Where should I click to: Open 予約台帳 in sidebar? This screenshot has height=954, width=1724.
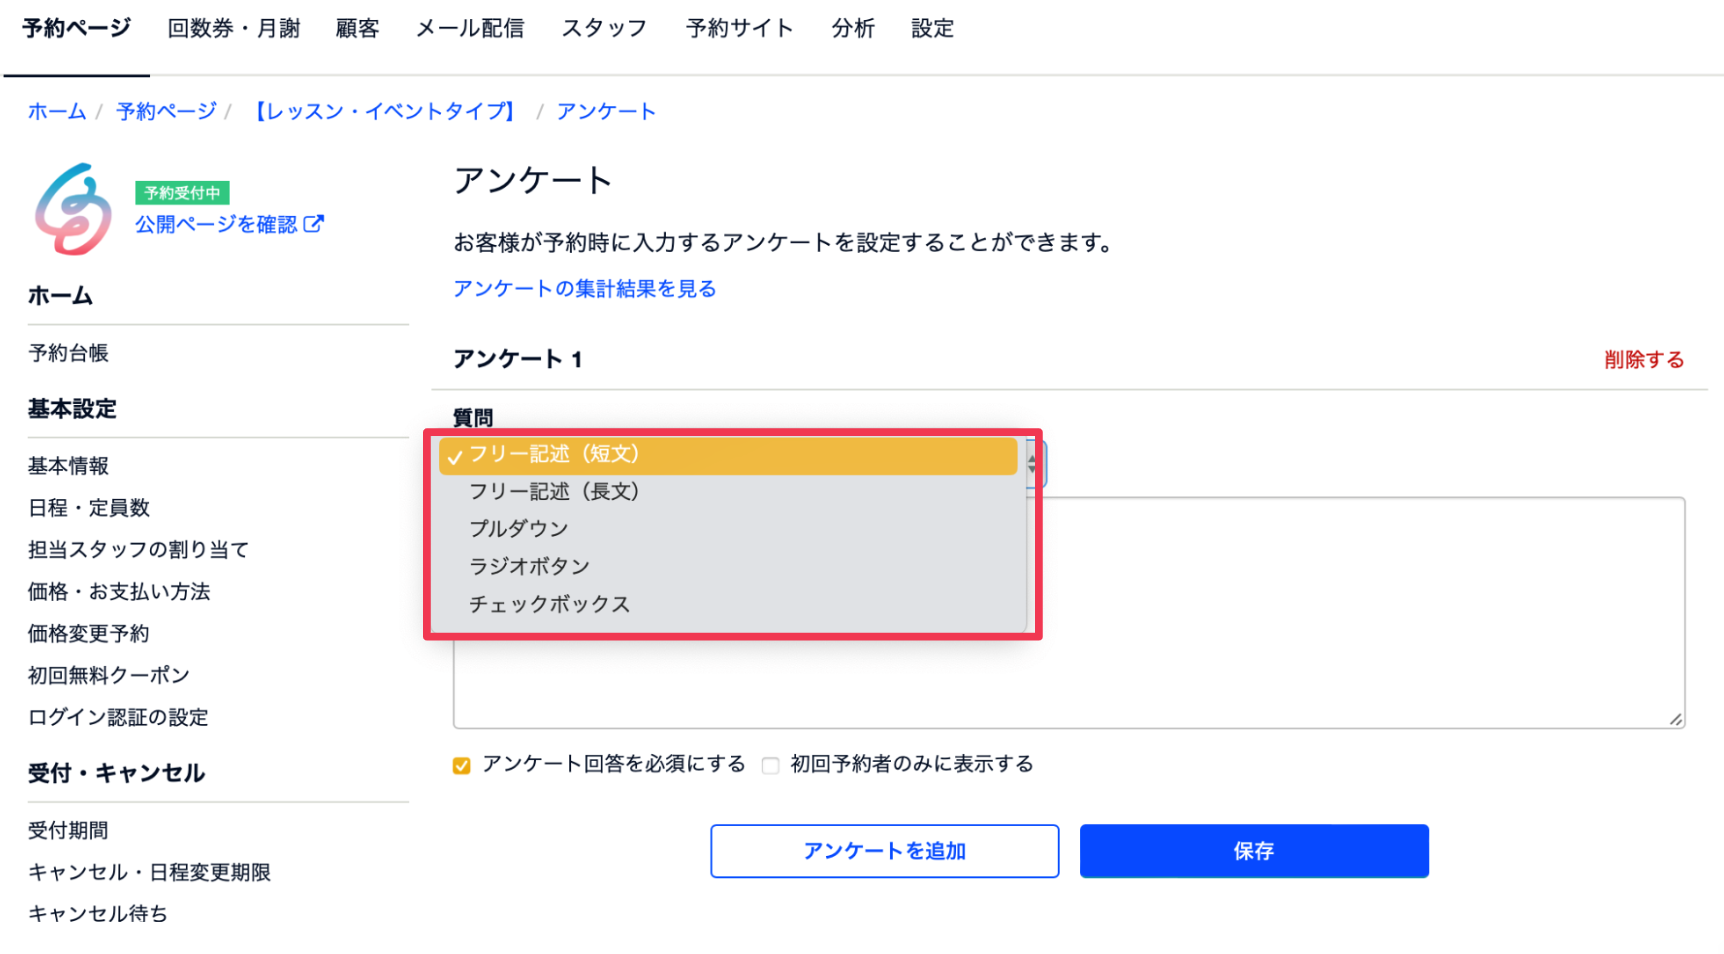click(68, 353)
